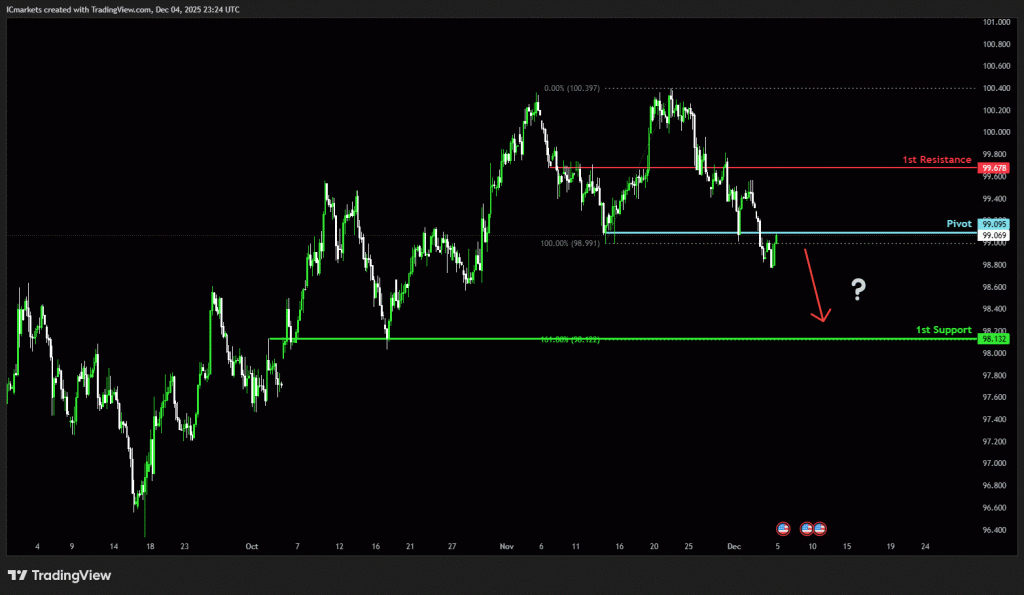The height and width of the screenshot is (595, 1024).
Task: Select the '1st Support' text label
Action: tap(943, 329)
